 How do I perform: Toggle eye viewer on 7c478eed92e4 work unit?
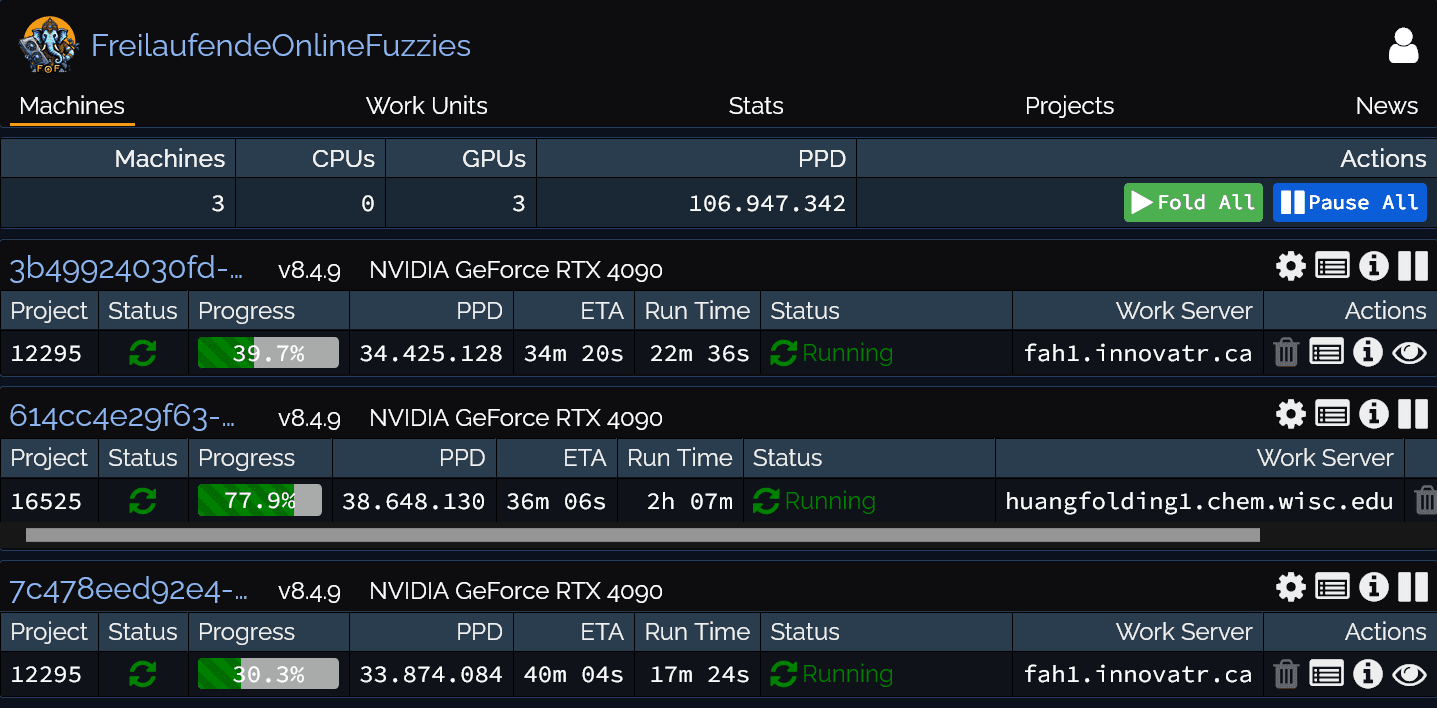coord(1409,674)
